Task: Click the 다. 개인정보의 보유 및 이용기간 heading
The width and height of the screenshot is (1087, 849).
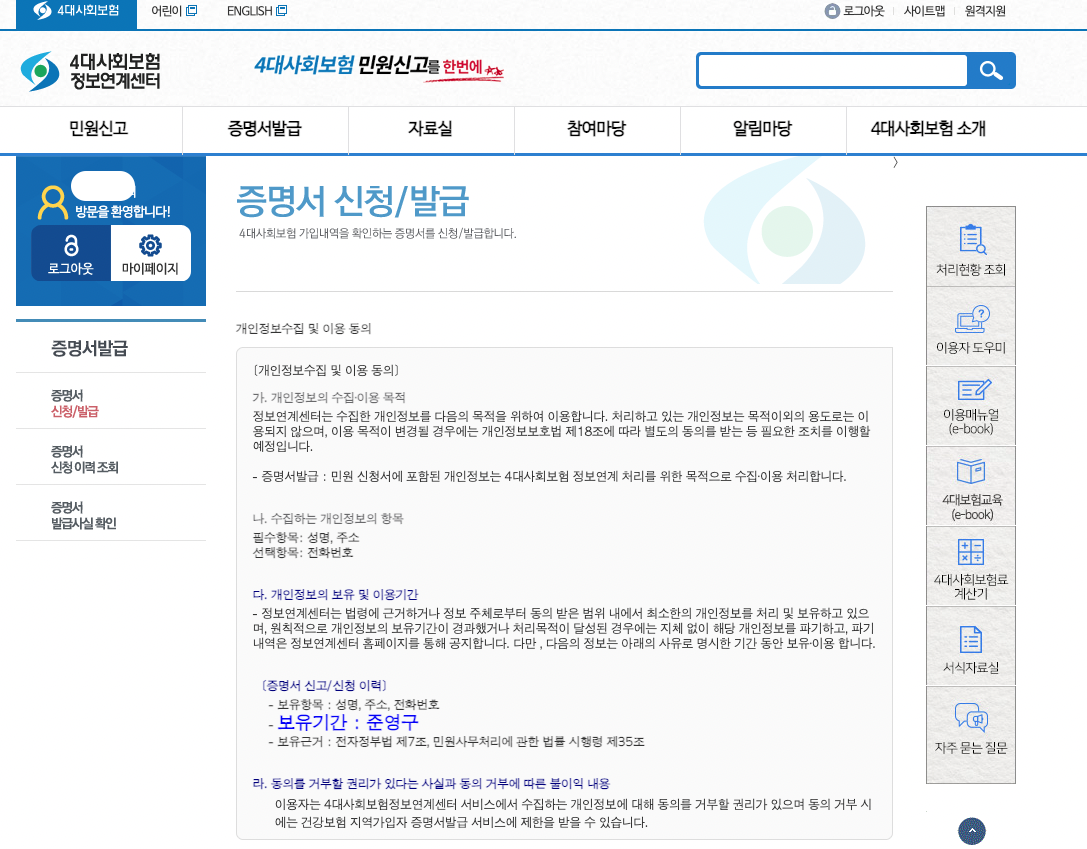Action: [336, 595]
